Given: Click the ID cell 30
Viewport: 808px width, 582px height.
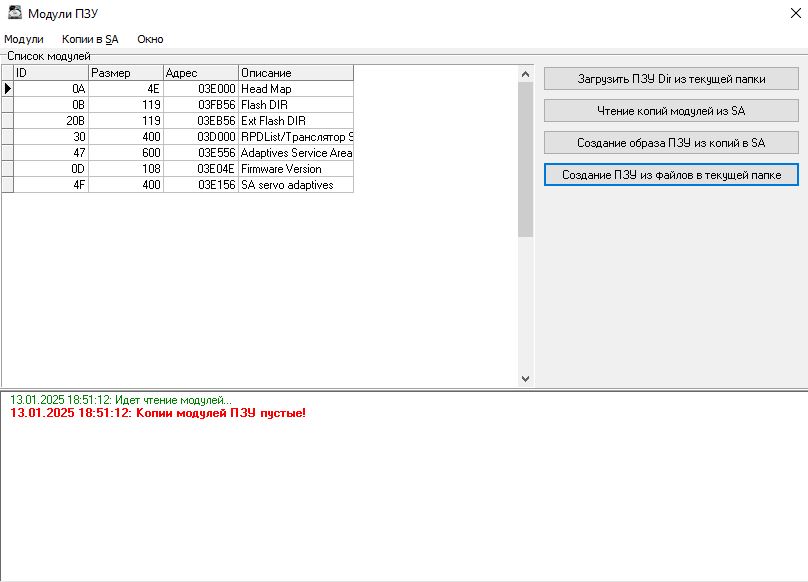Looking at the screenshot, I should tap(51, 137).
